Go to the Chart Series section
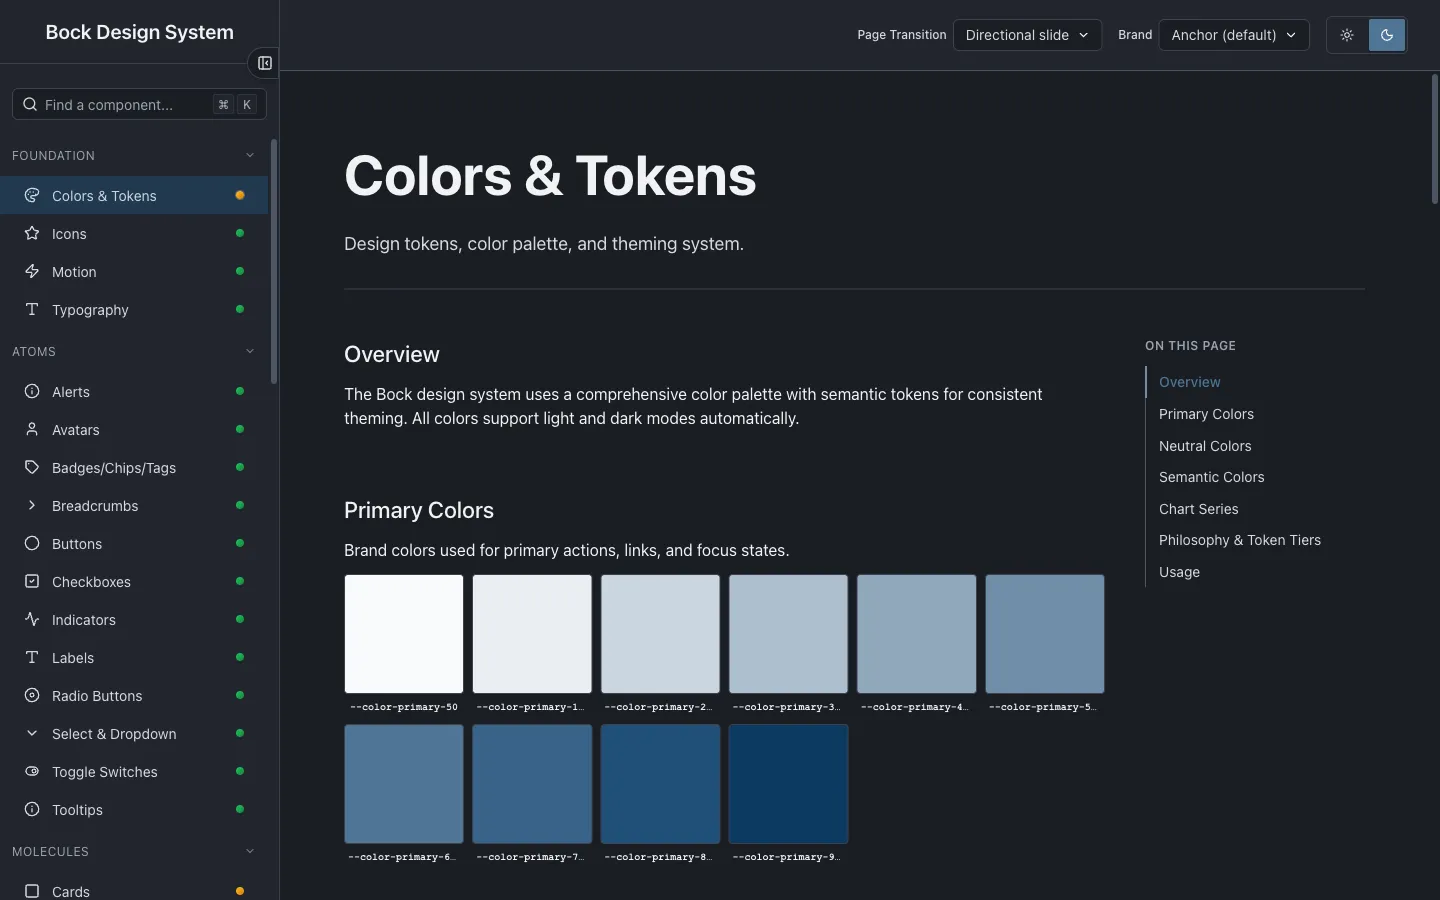1440x900 pixels. pyautogui.click(x=1198, y=509)
